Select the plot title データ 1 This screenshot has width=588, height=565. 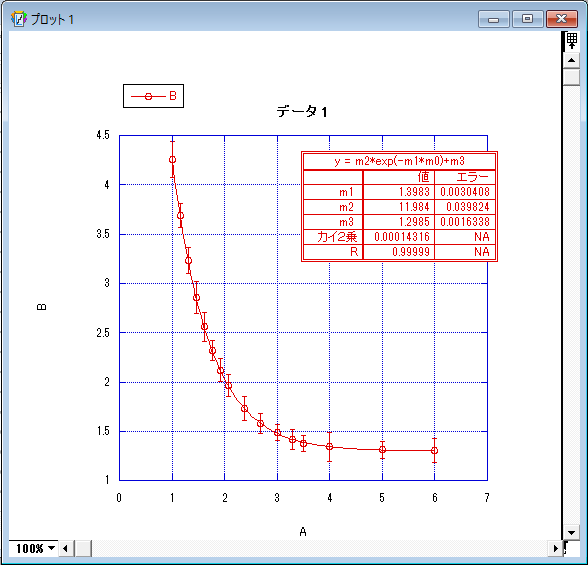302,111
